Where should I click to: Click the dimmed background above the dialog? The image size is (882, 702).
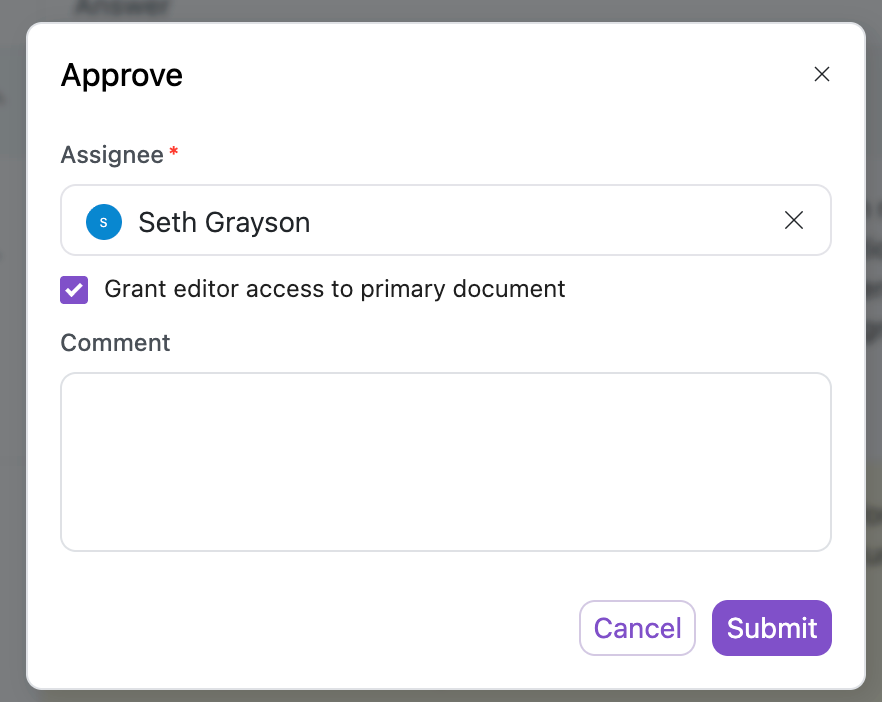[x=440, y=10]
